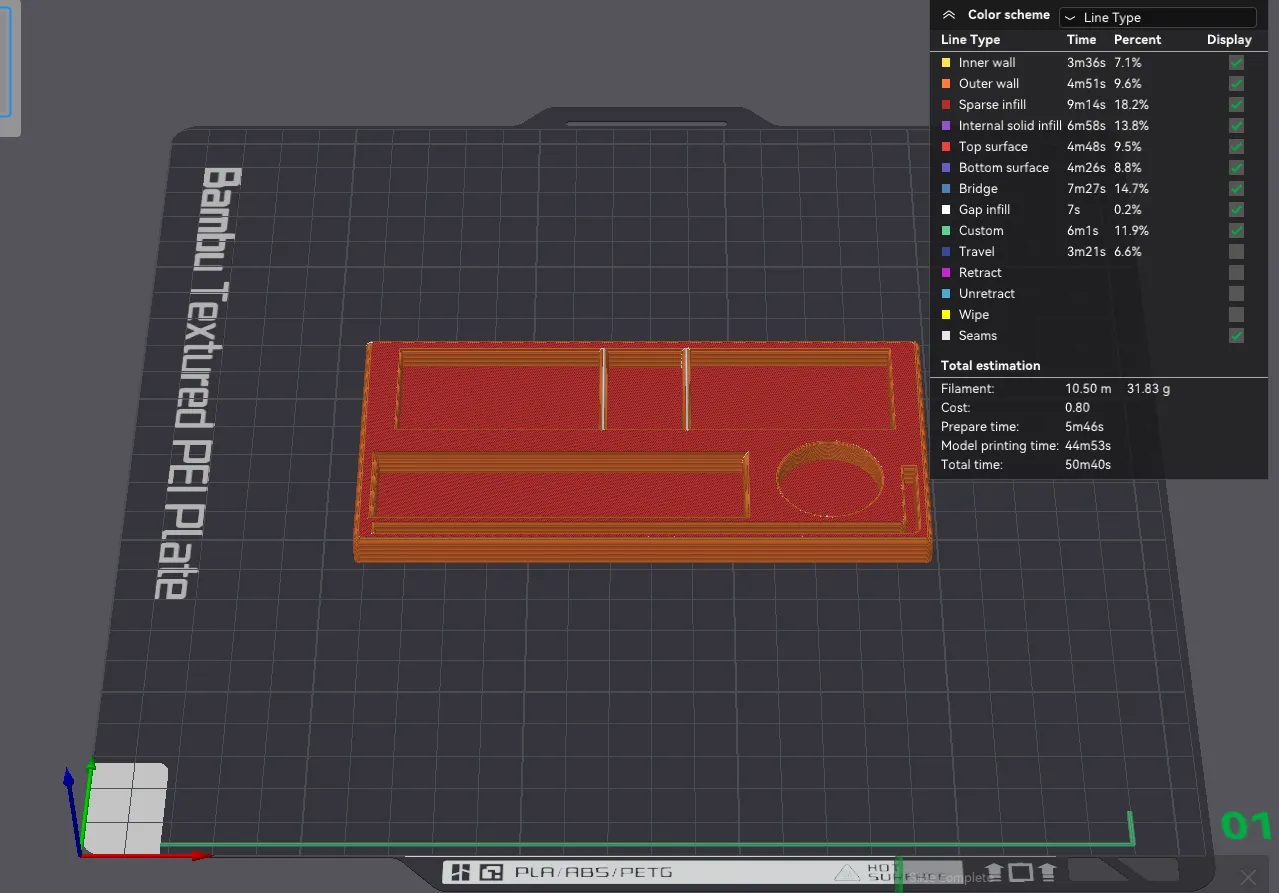Viewport: 1279px width, 893px height.
Task: Click the 44m53s model printing time
Action: [1088, 446]
